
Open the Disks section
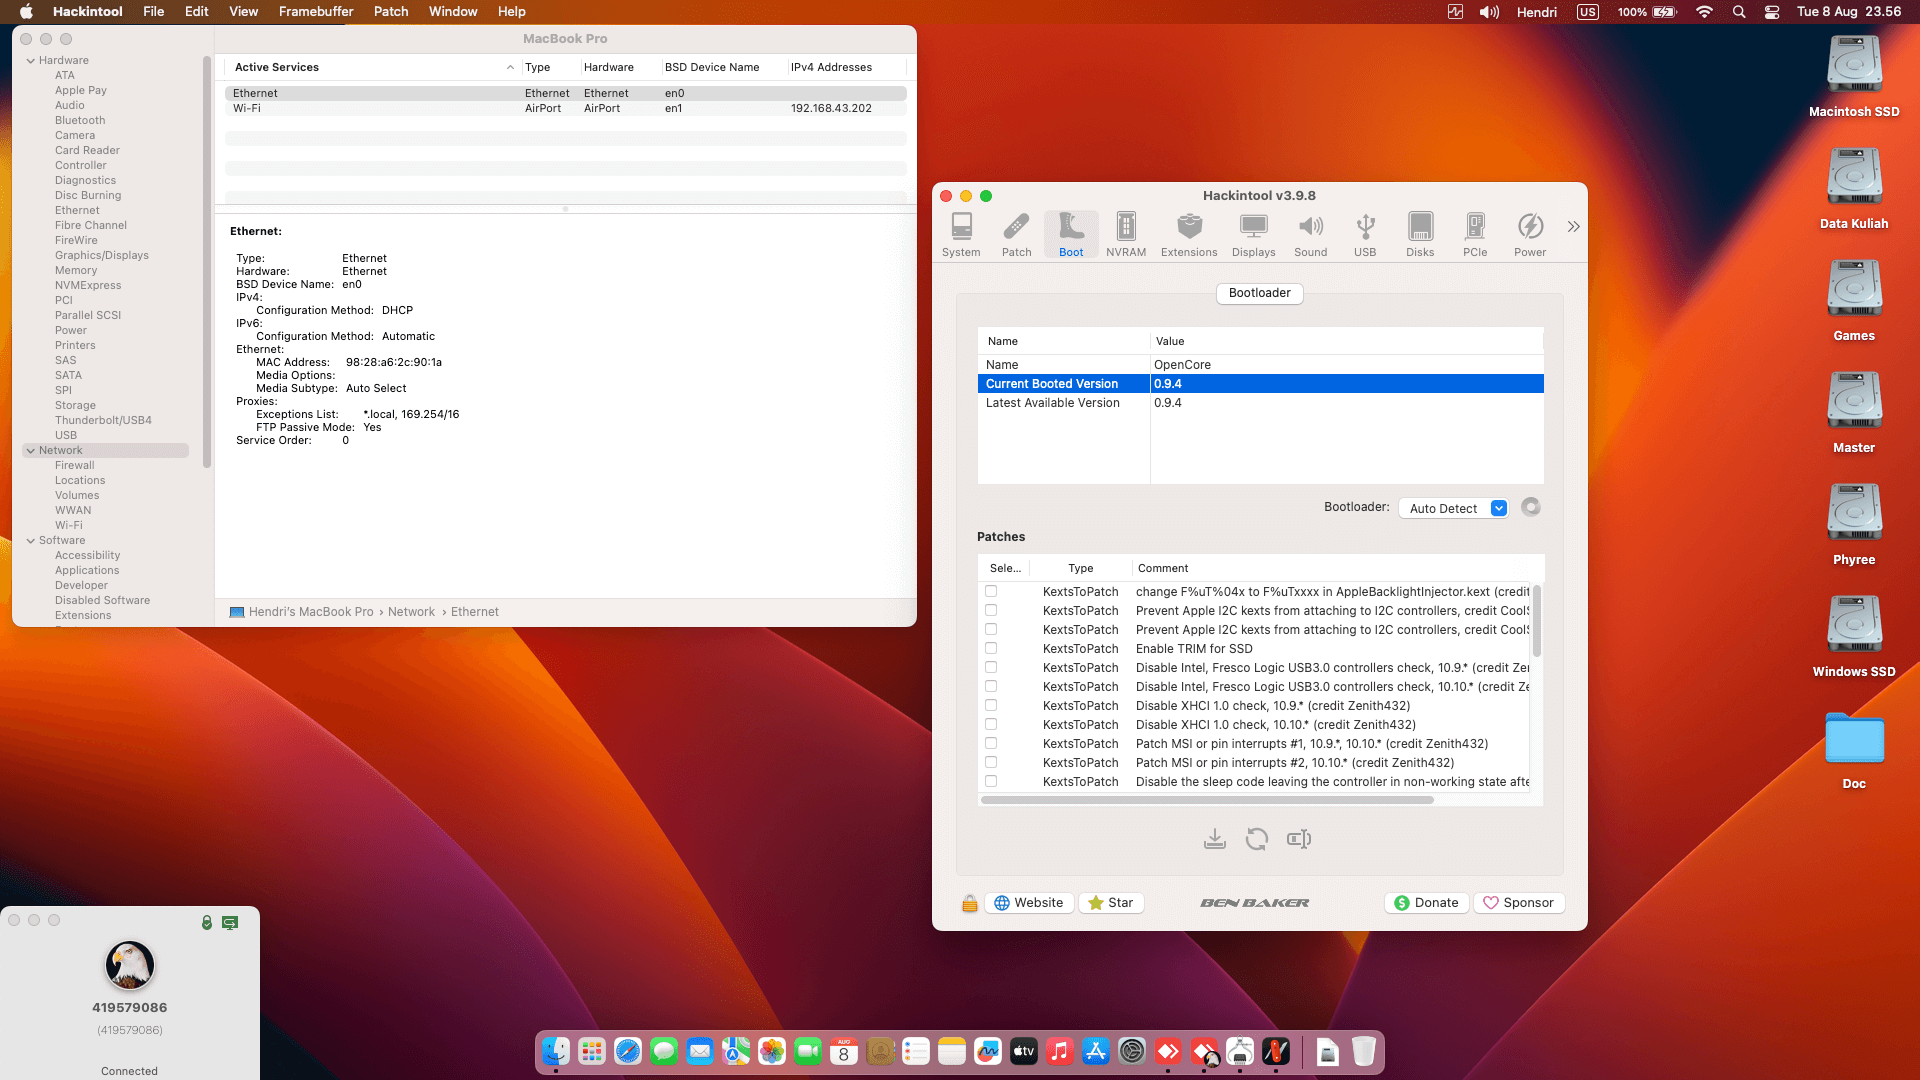[x=1420, y=235]
